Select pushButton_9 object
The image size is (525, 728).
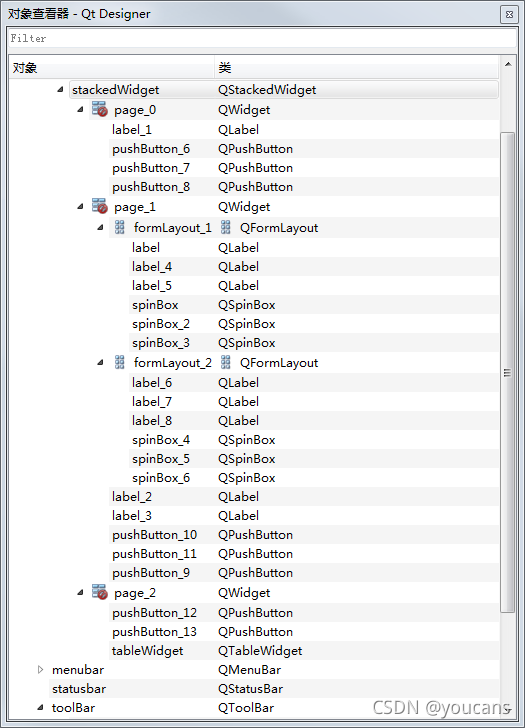pos(151,573)
